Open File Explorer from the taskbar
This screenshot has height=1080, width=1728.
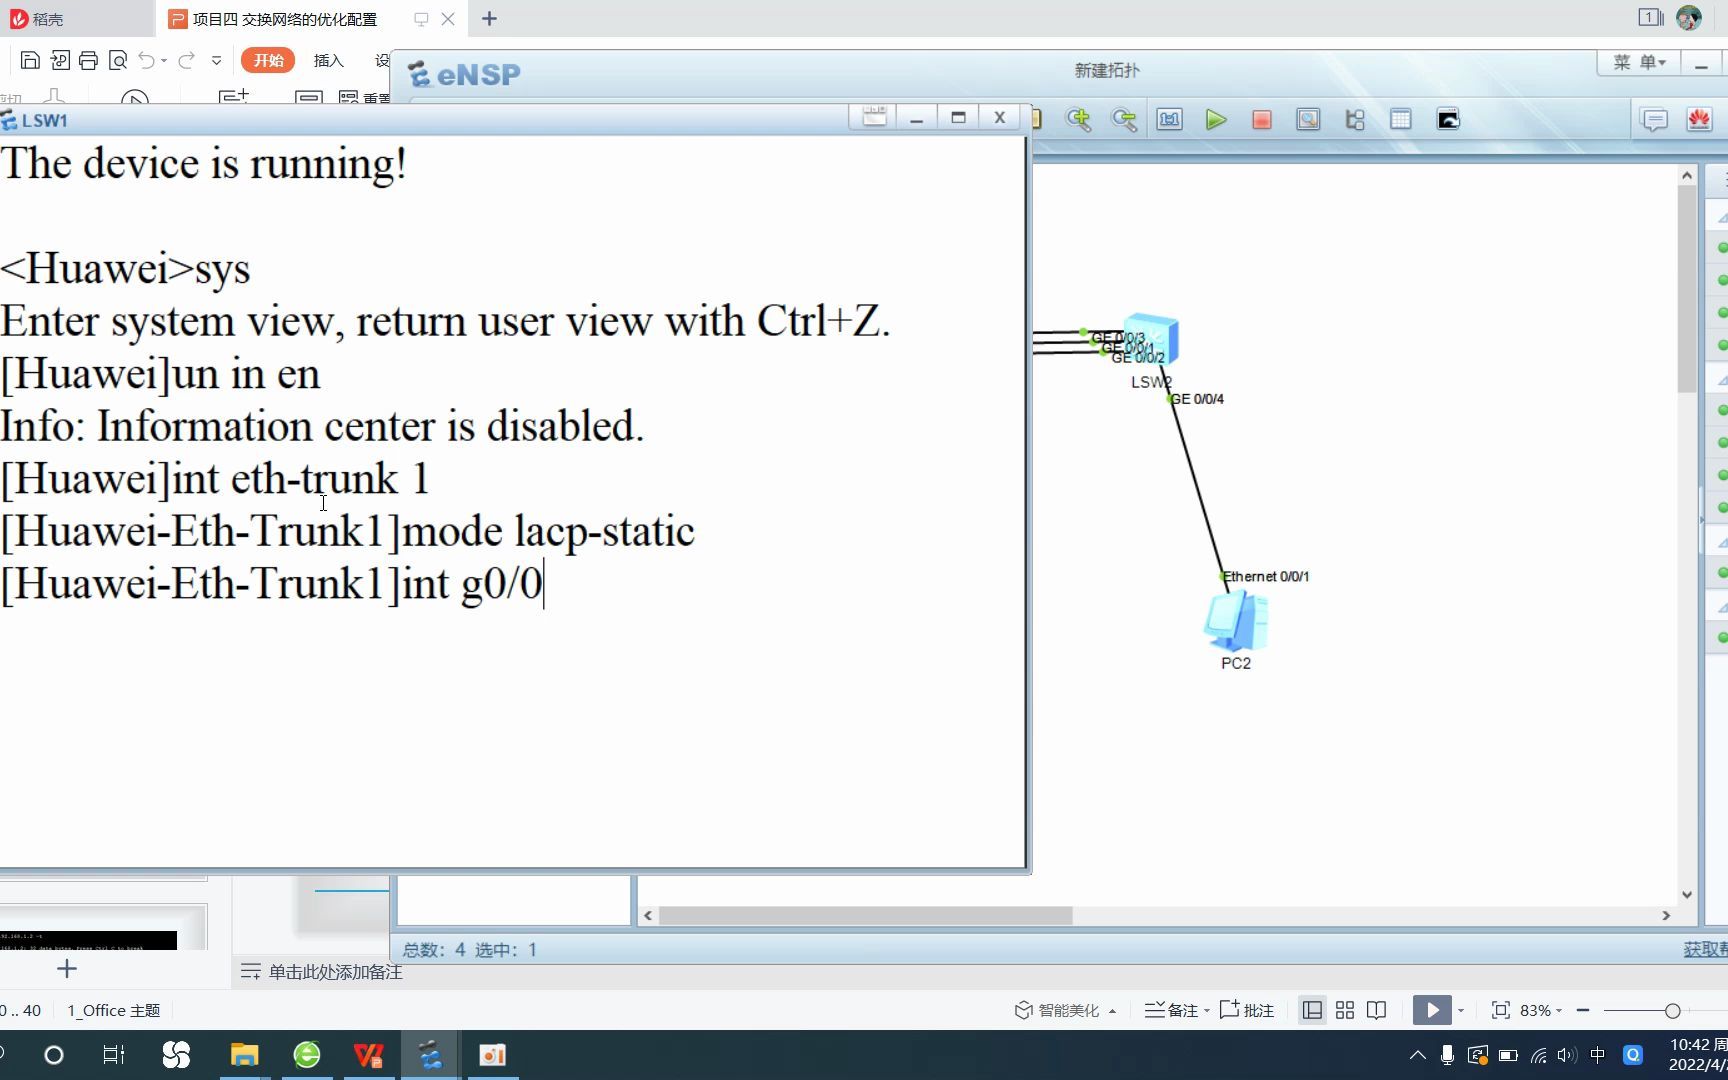click(245, 1055)
